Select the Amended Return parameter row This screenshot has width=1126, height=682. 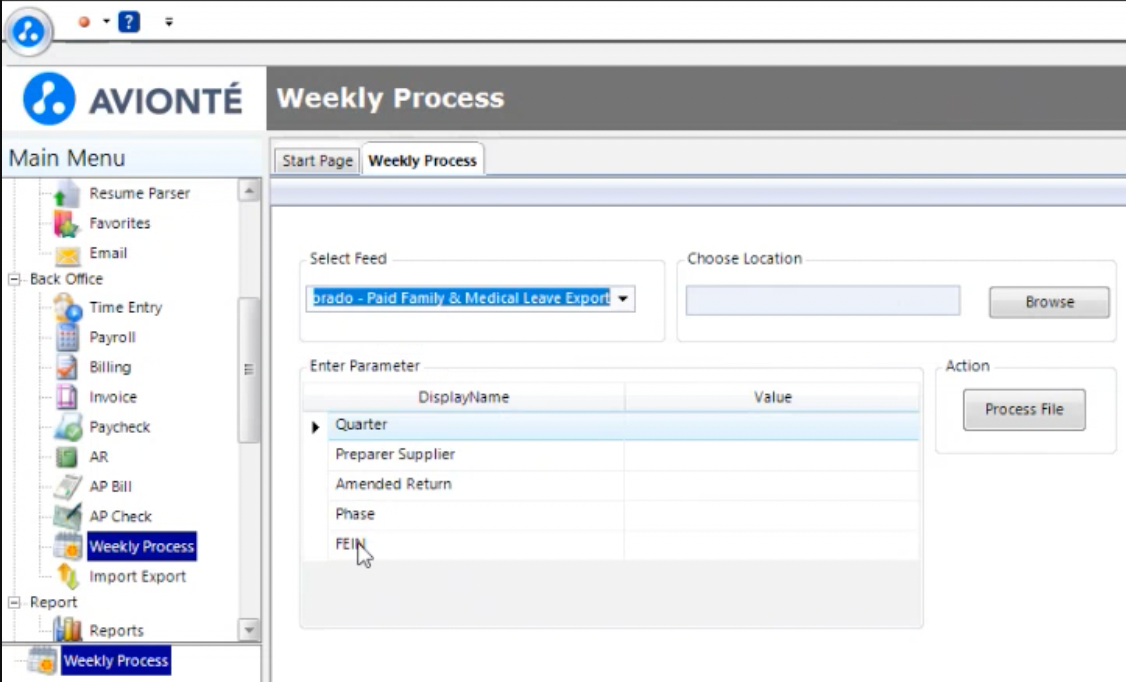pyautogui.click(x=611, y=485)
